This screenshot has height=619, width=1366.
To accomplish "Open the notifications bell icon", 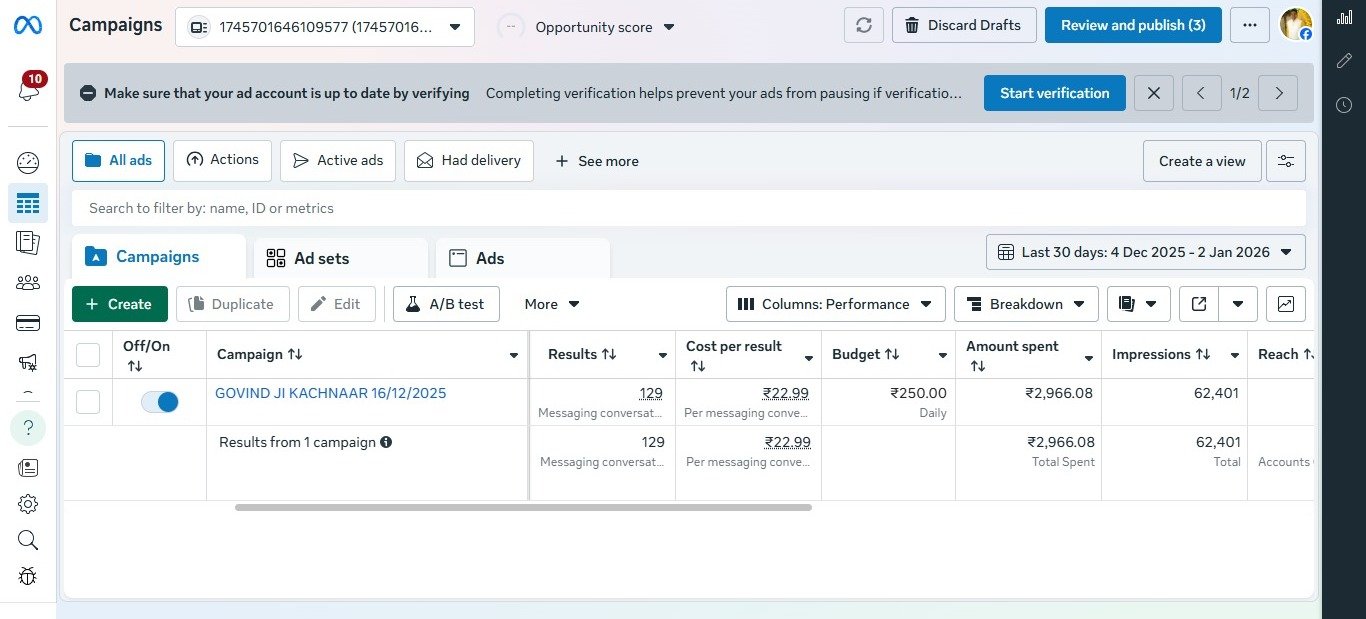I will (x=28, y=90).
